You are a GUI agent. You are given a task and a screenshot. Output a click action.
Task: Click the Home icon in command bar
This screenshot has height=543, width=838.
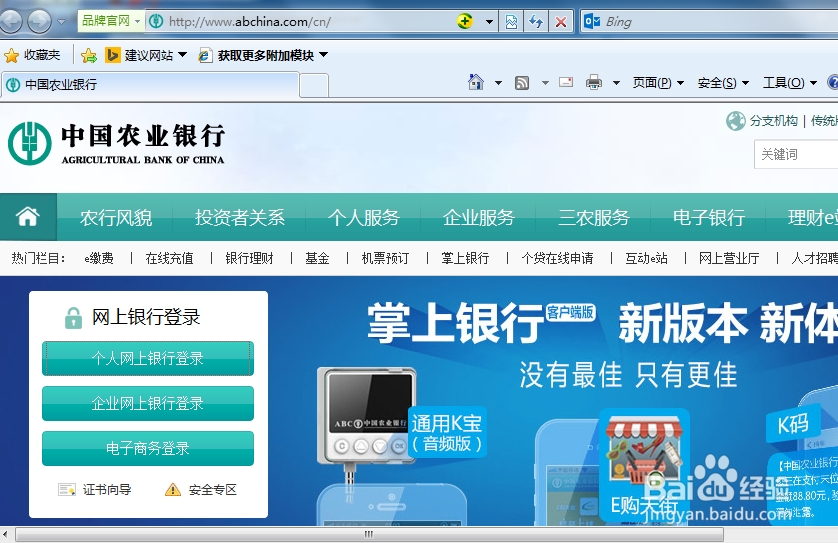[x=476, y=82]
